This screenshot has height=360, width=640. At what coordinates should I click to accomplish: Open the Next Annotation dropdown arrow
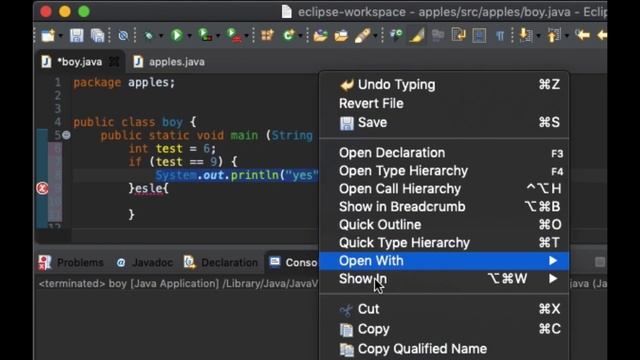pos(539,36)
